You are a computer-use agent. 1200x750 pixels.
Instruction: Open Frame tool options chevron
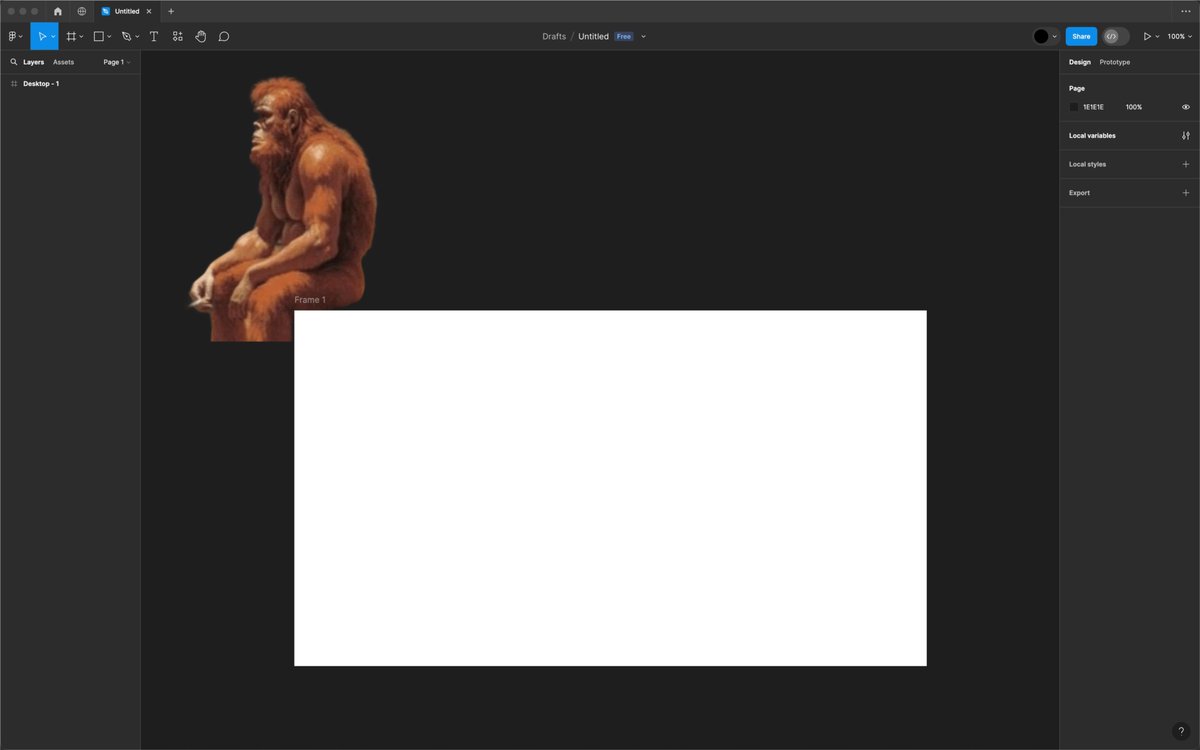(x=82, y=37)
